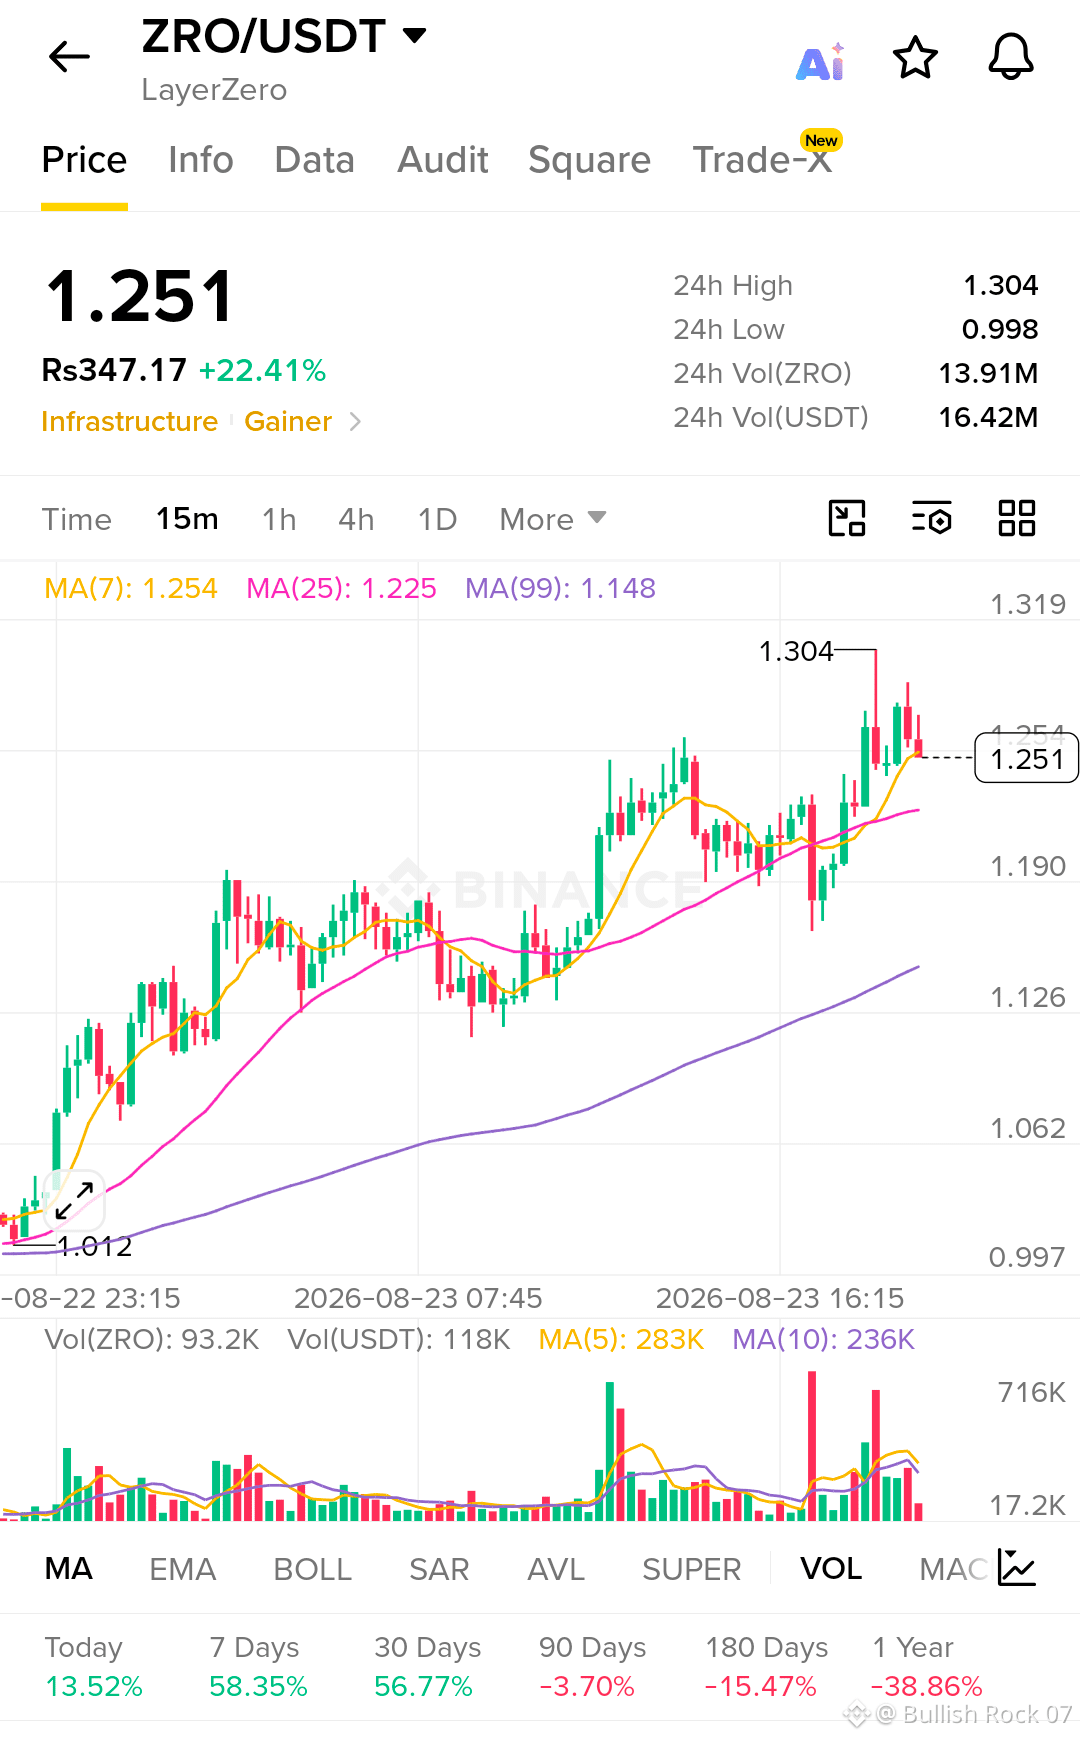Tap the volume MA(10): 236K legend
The image size is (1080, 1739).
point(823,1339)
